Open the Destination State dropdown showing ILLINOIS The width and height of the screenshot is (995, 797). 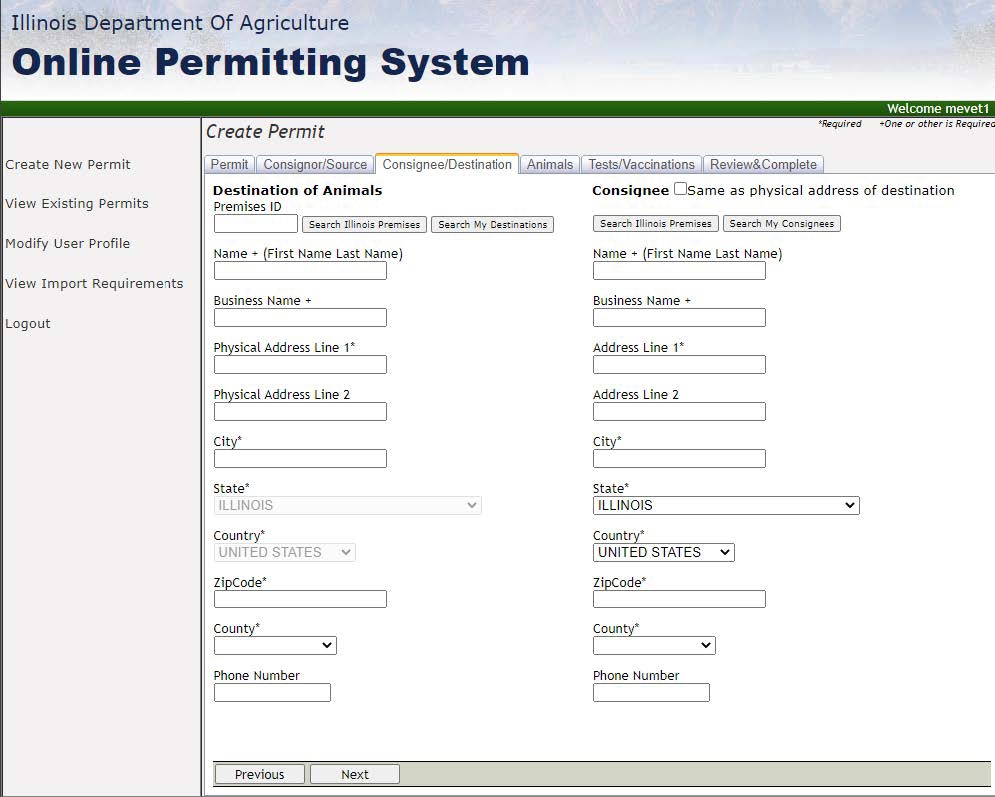click(347, 505)
